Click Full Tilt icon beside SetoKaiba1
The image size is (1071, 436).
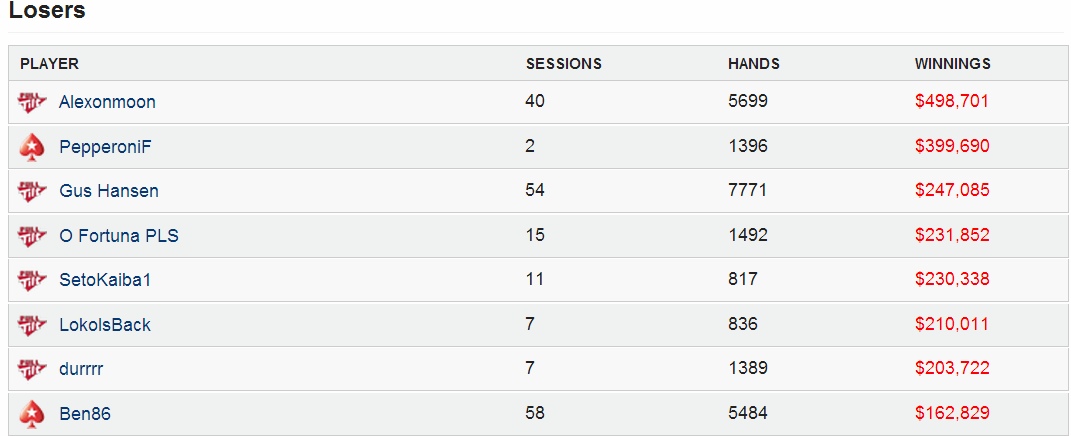[x=32, y=280]
